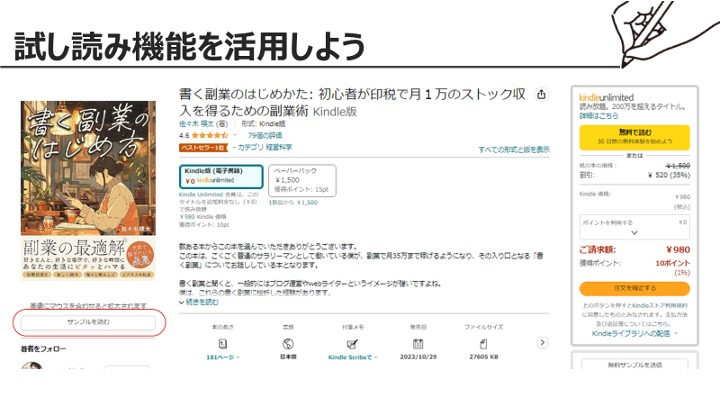720x405 pixels.
Task: Click the book length page icon
Action: (x=223, y=343)
